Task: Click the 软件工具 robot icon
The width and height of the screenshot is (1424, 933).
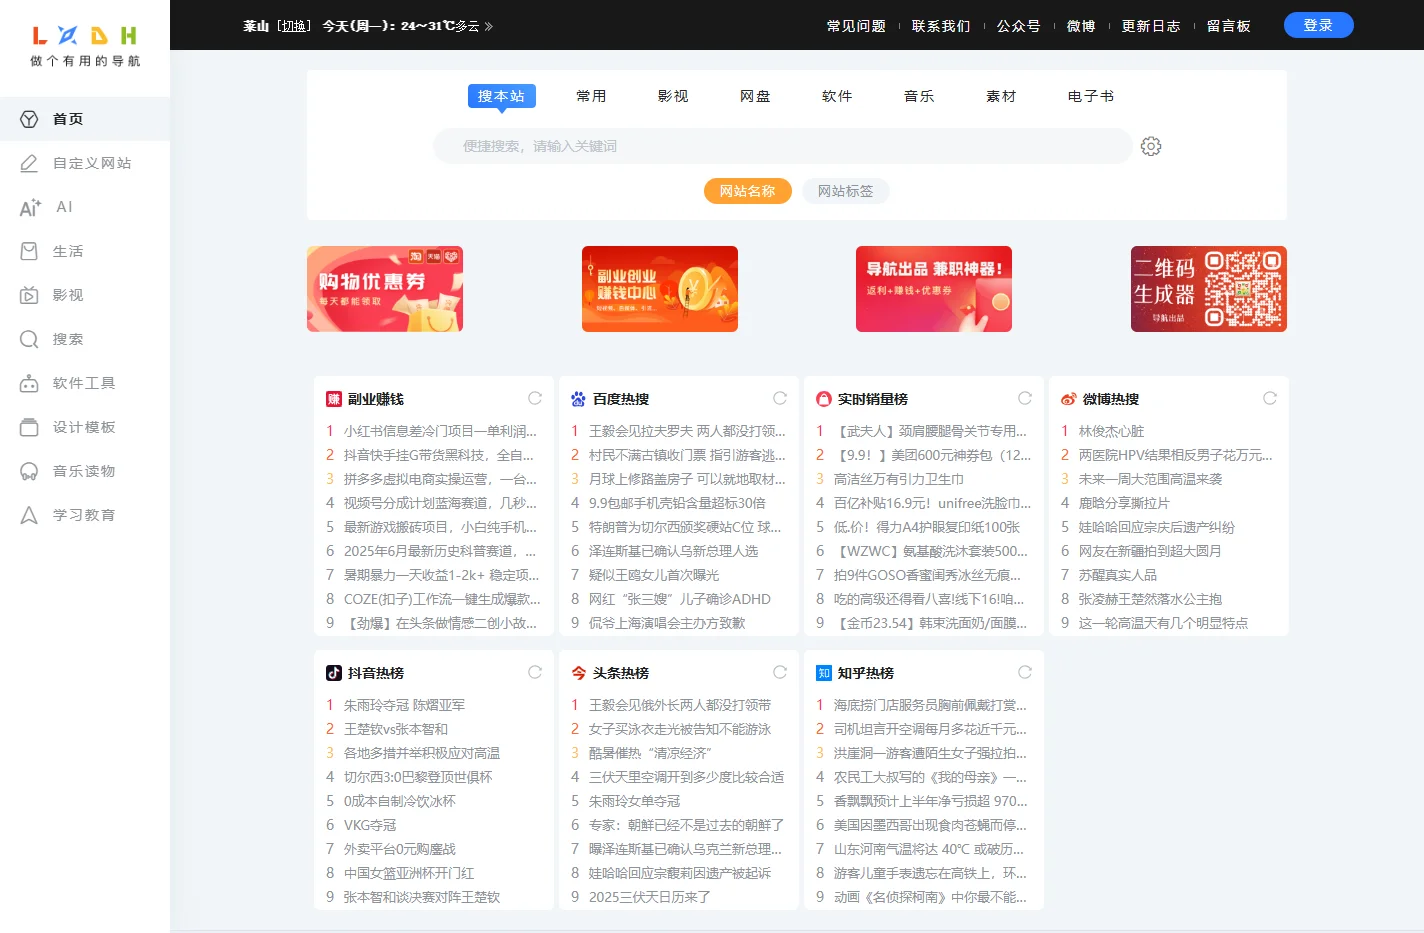Action: [29, 383]
